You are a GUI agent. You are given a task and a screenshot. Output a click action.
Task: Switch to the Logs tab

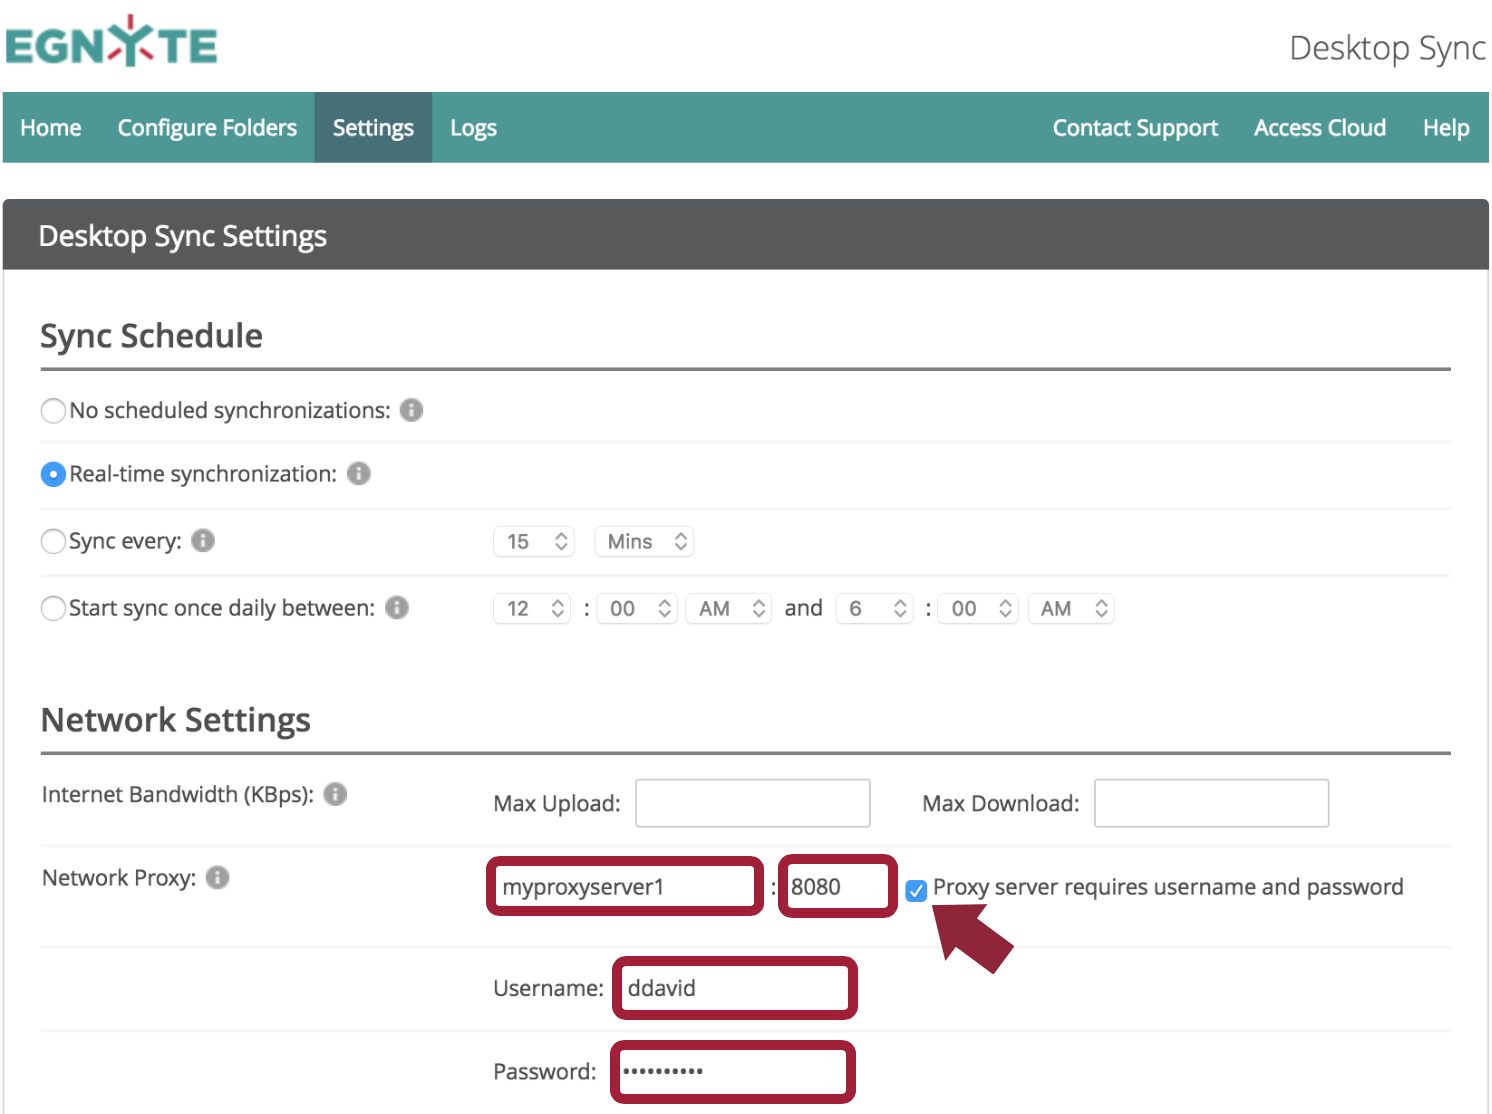click(473, 128)
